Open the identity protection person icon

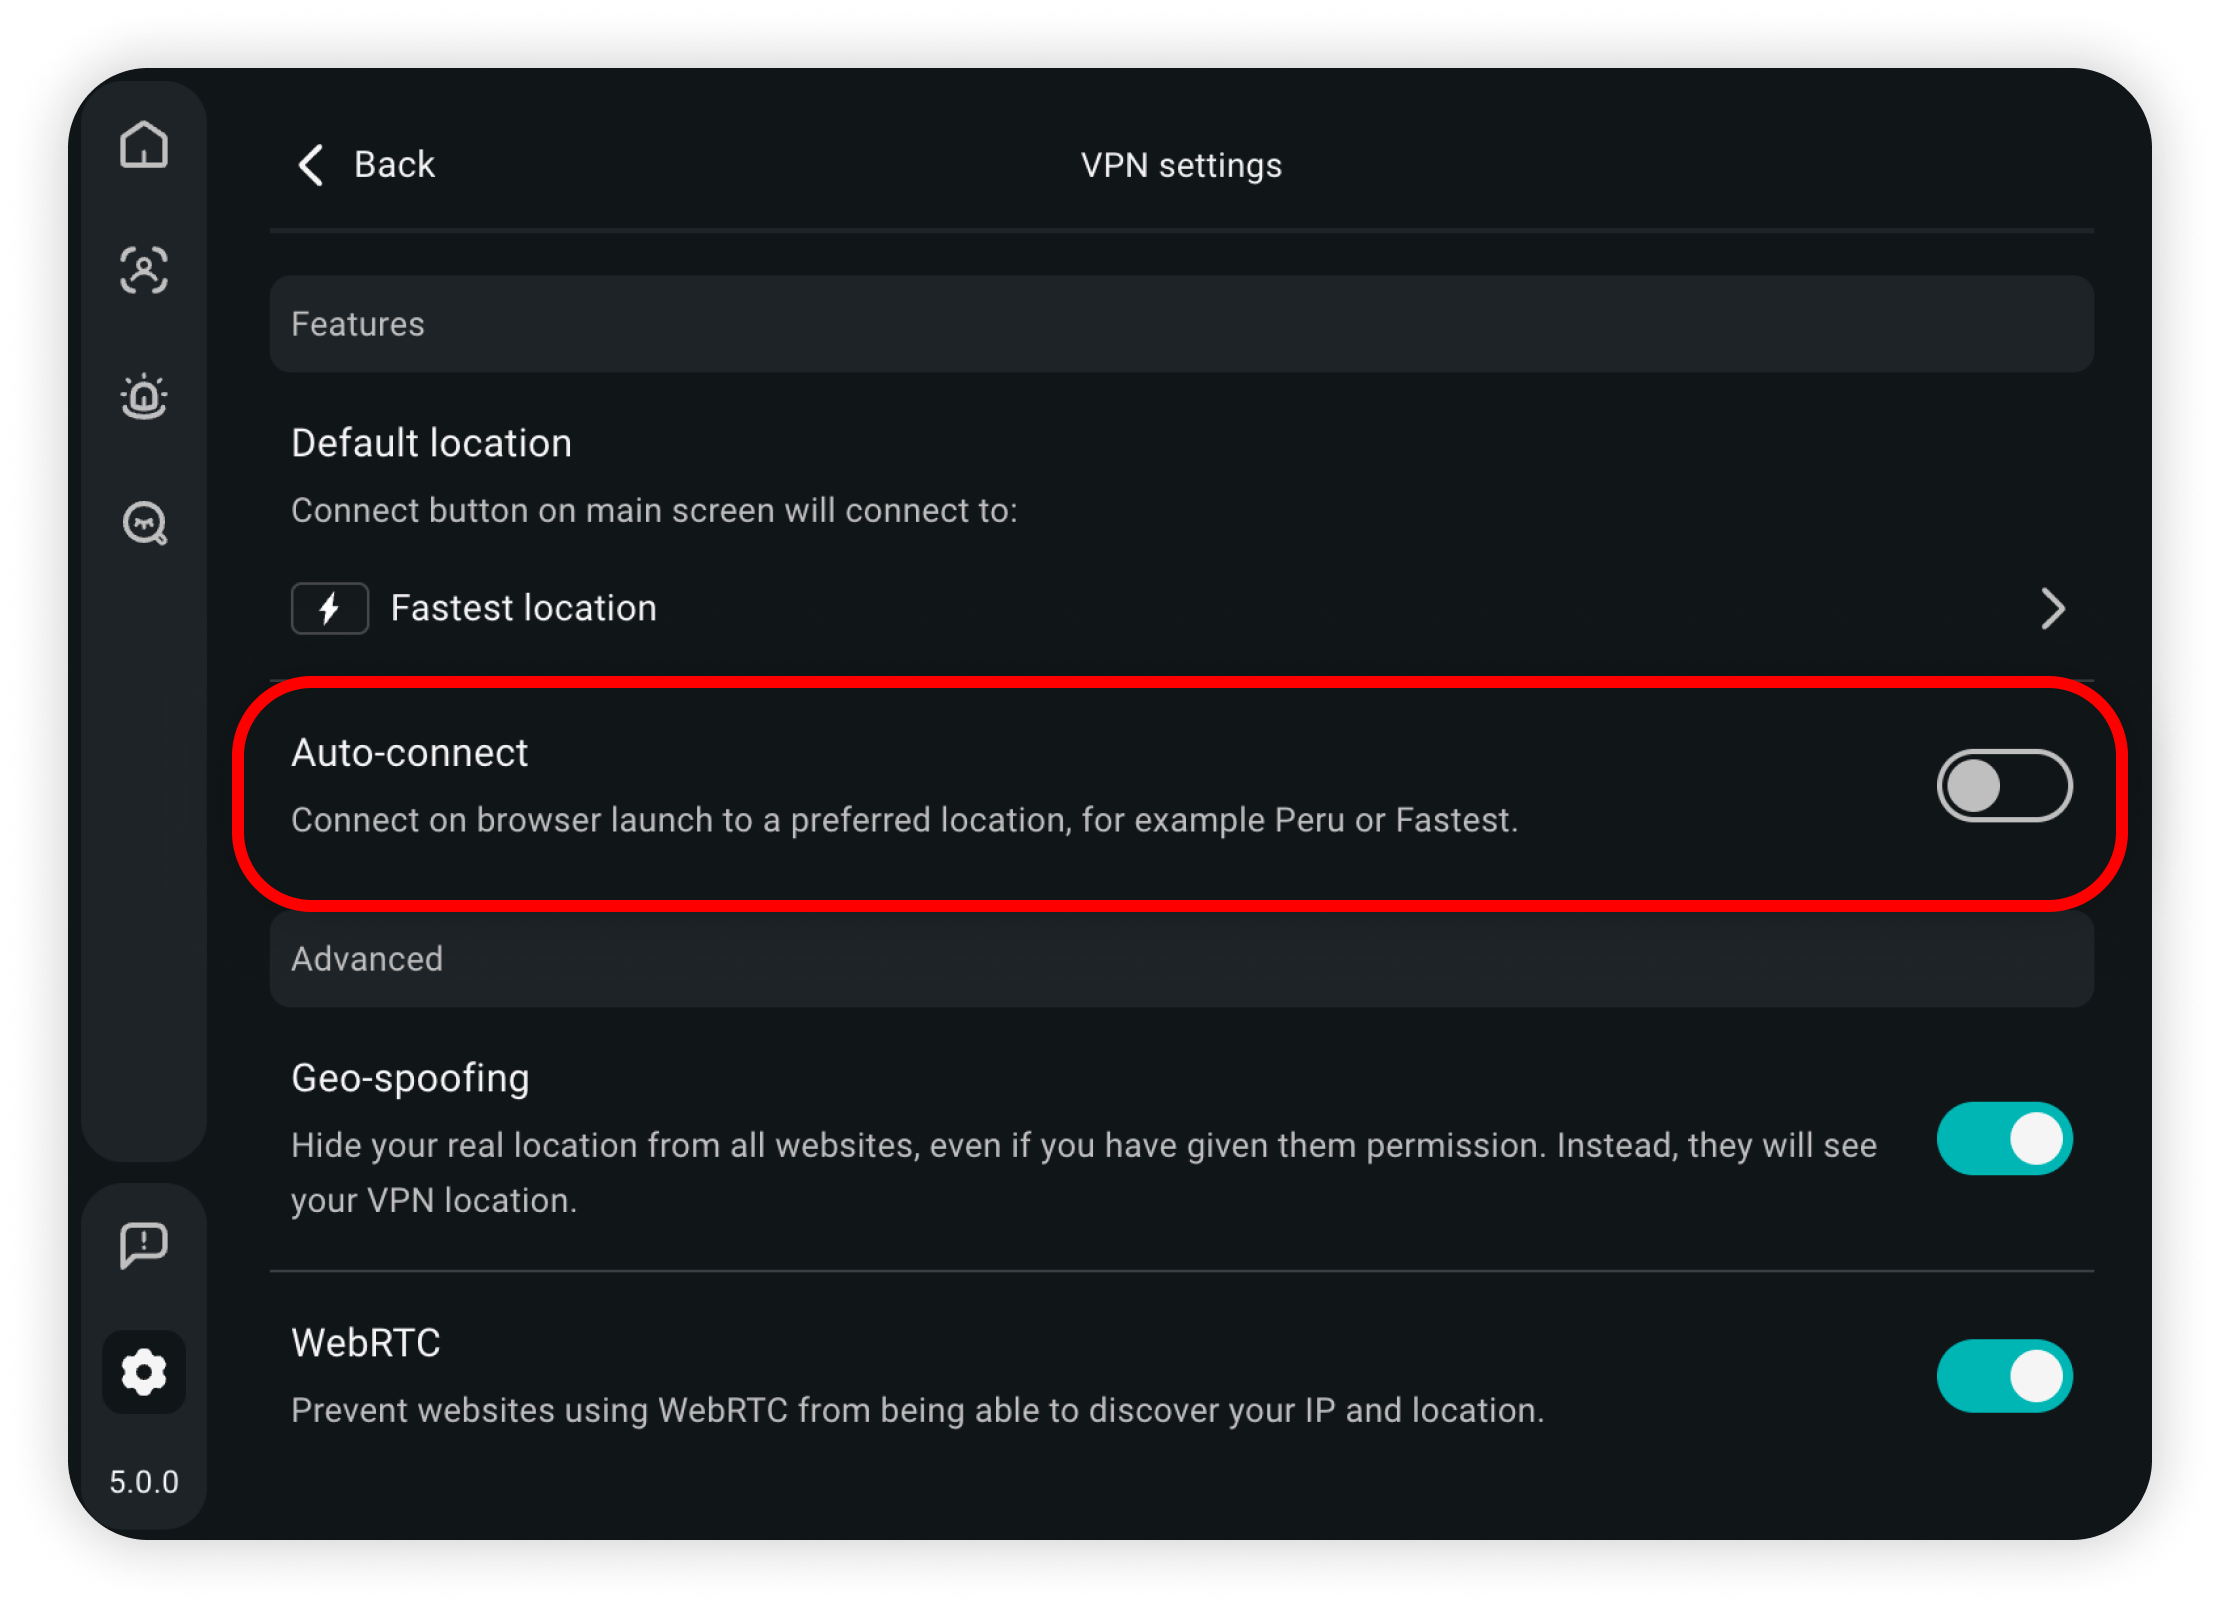[144, 270]
